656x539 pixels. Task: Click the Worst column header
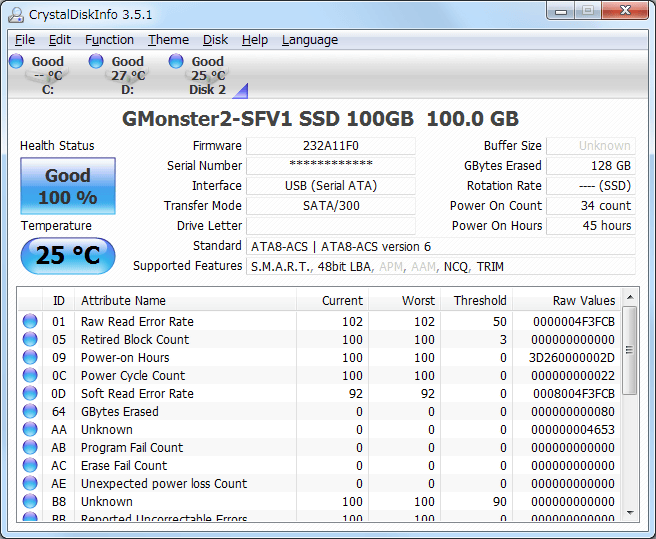coord(404,300)
